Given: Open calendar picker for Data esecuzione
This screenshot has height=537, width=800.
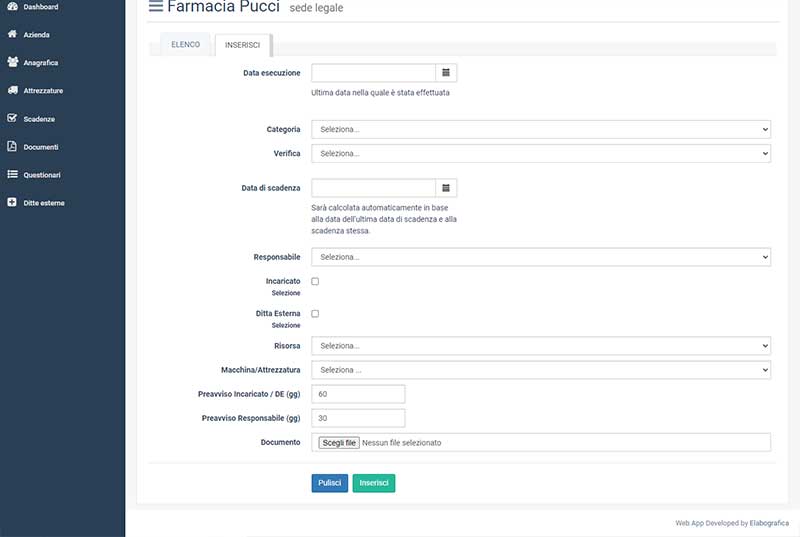Looking at the screenshot, I should (x=446, y=73).
